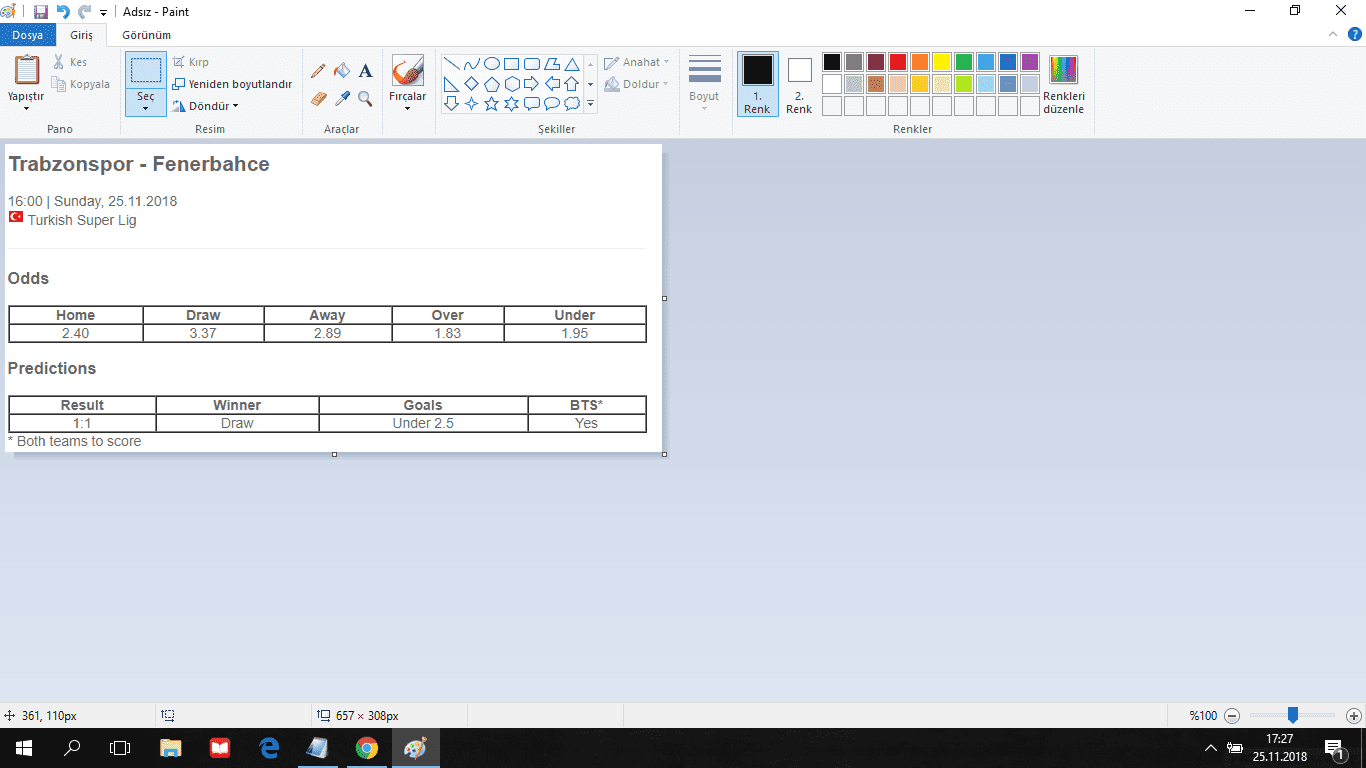1366x768 pixels.
Task: Open Renkleri düzenle color editor
Action: (1064, 84)
